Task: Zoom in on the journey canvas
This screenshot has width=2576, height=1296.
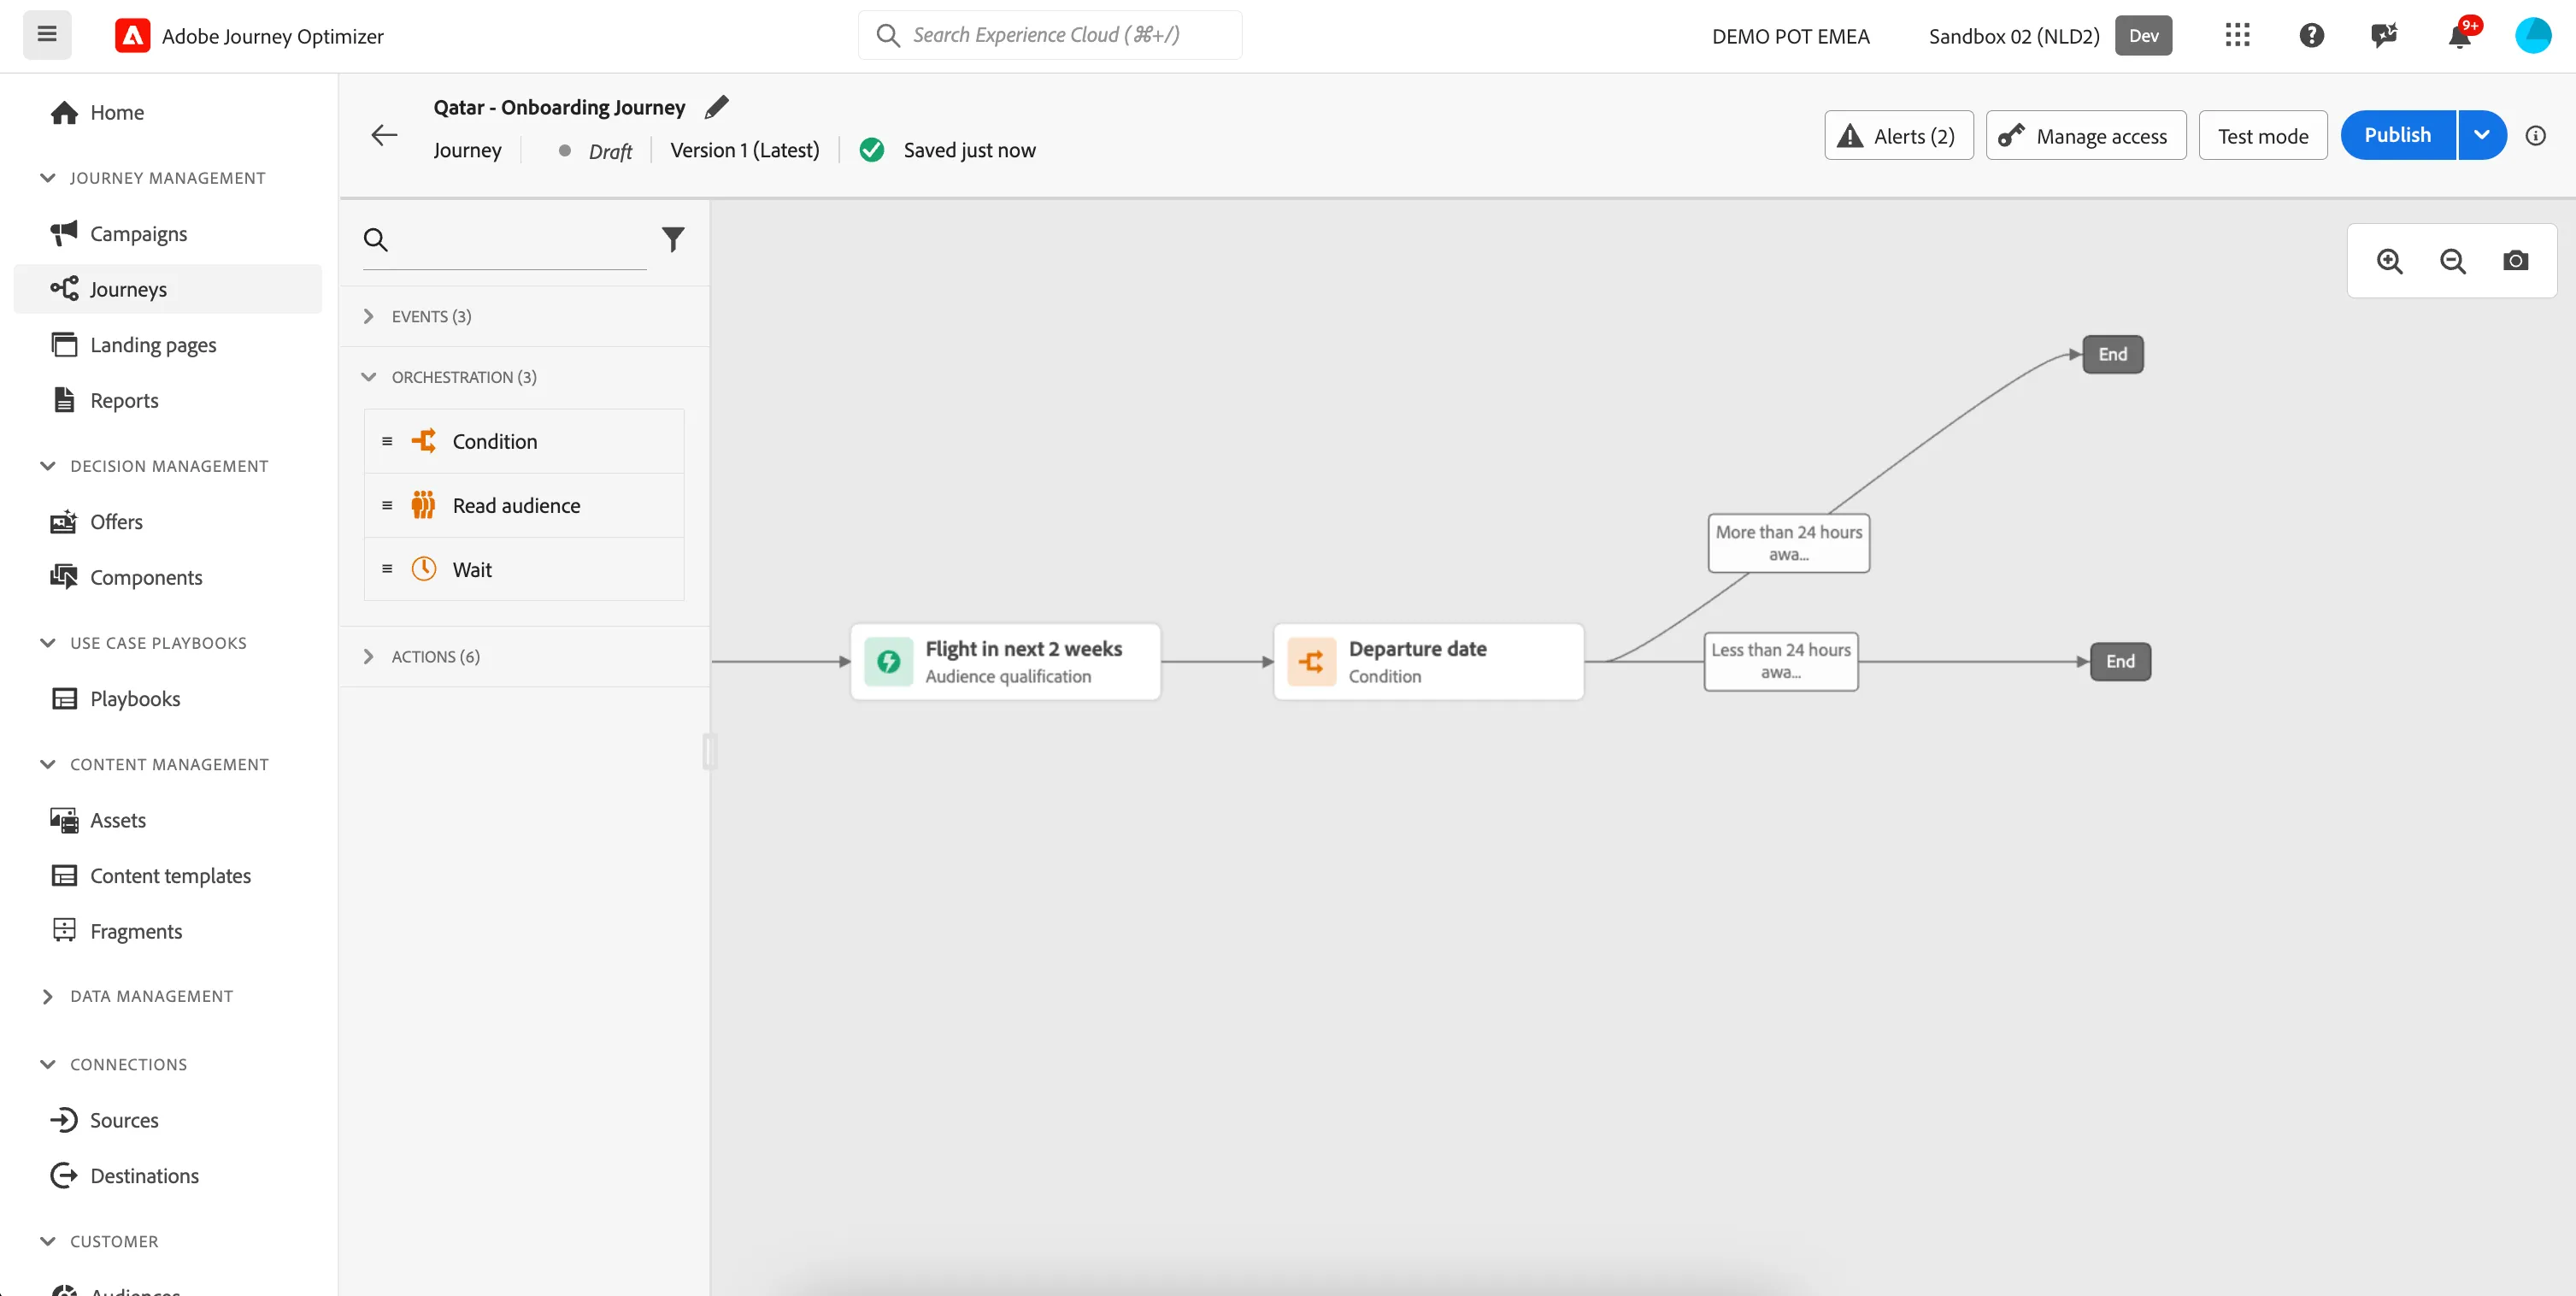Action: pyautogui.click(x=2389, y=261)
